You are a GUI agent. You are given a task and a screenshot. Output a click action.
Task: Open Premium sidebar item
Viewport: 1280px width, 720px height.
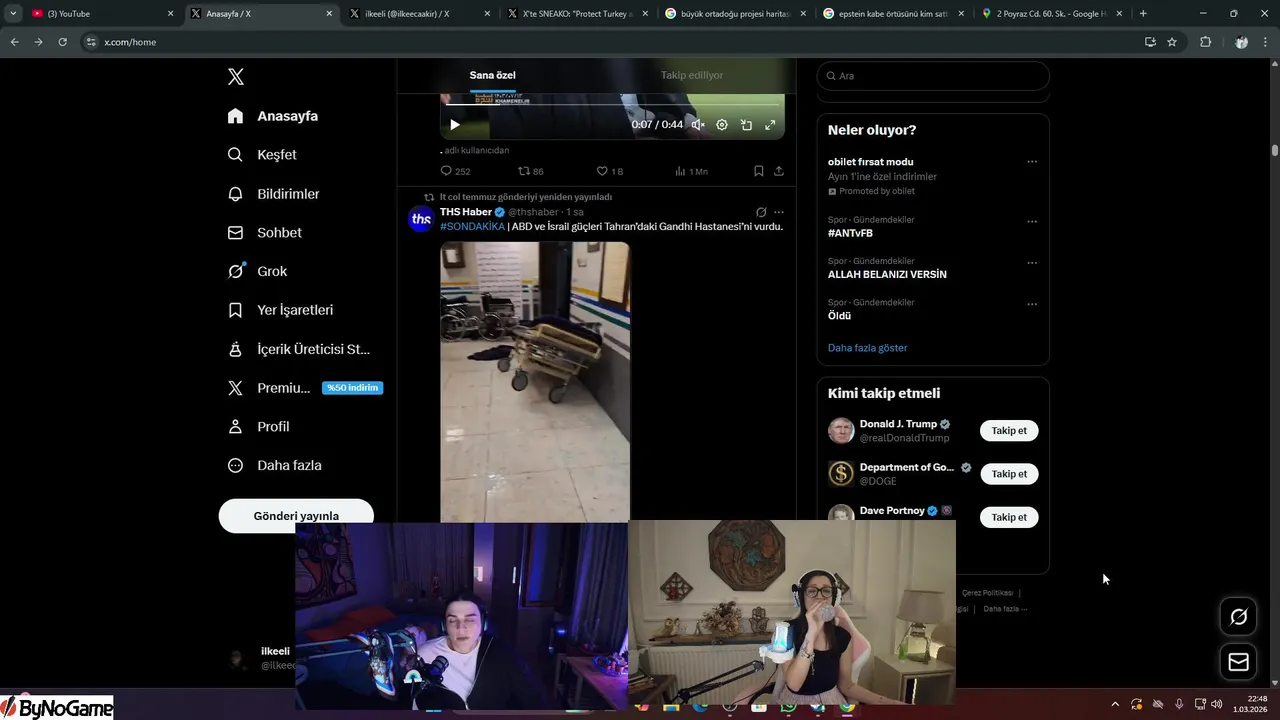coord(304,388)
